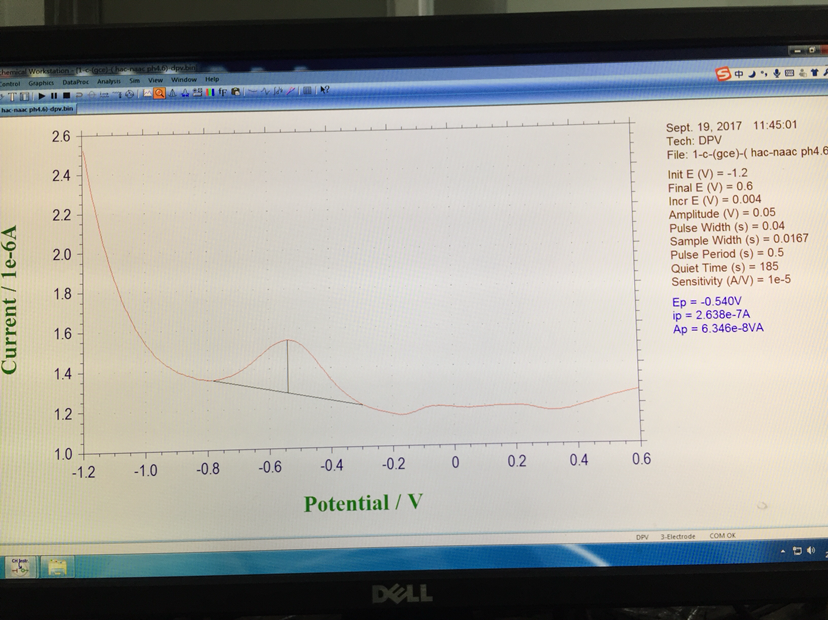Click the Integration toolbar icon
Screen dimensions: 828x620
278,91
